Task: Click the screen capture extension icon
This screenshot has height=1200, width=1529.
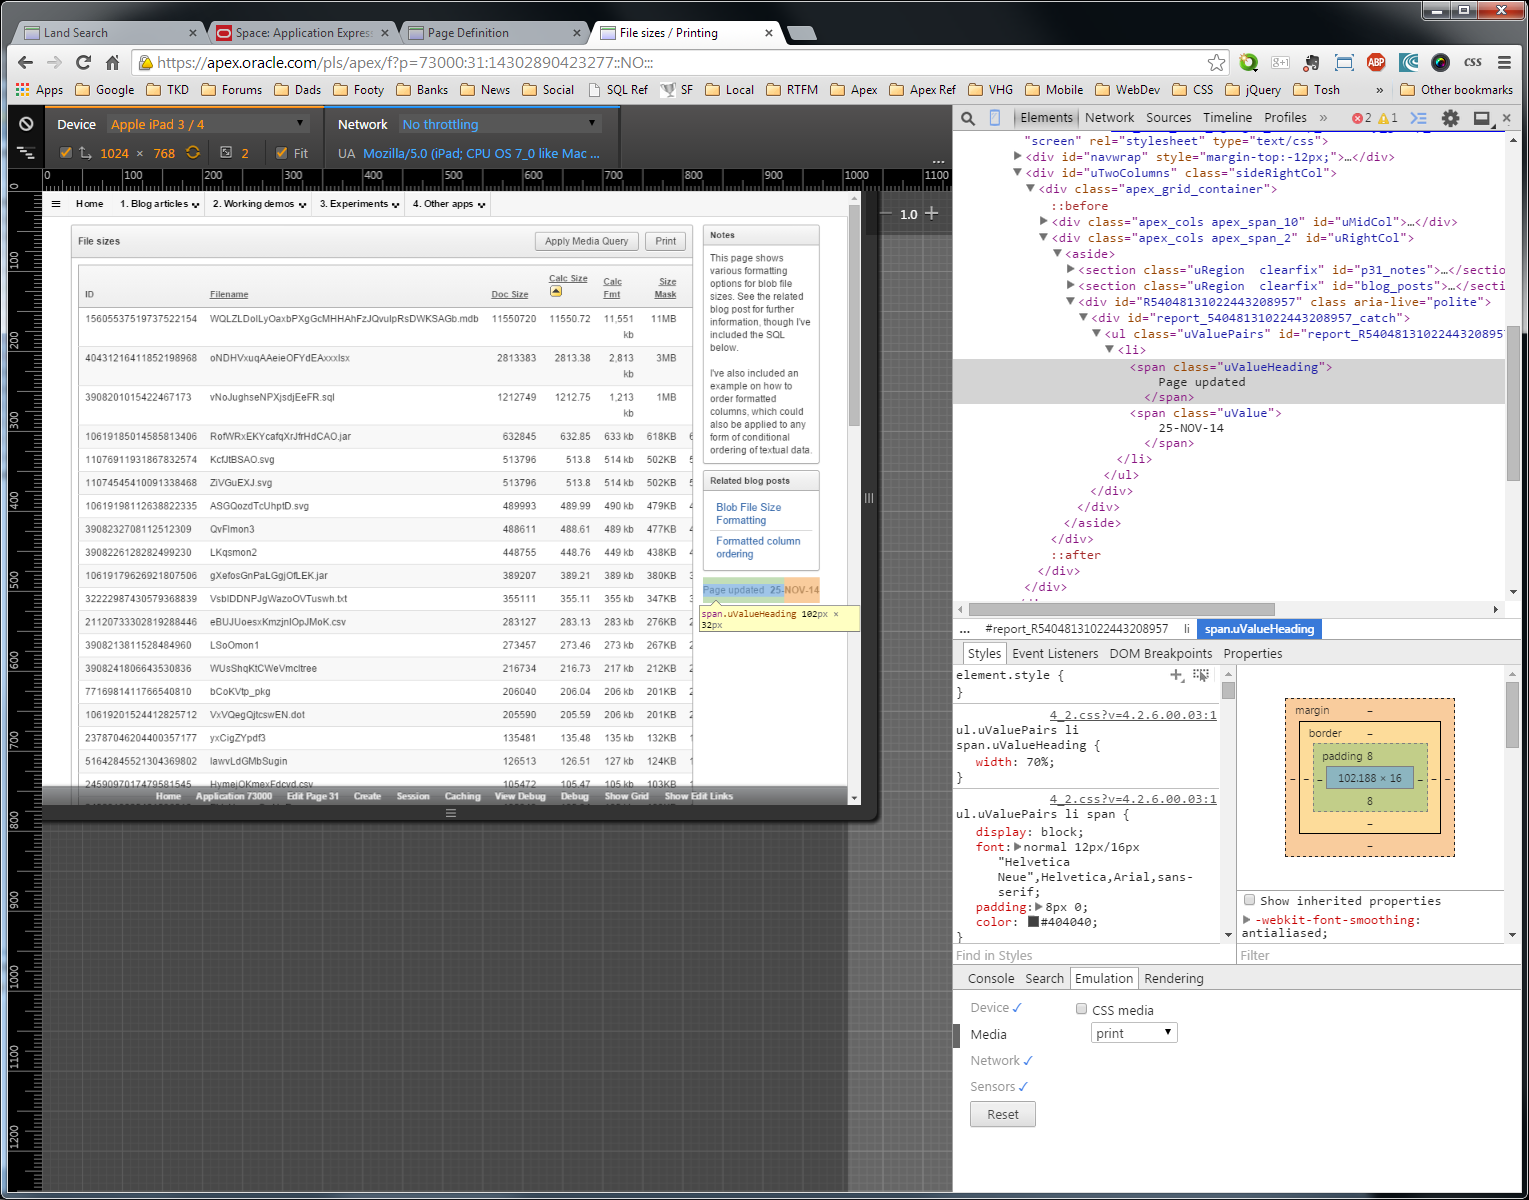Action: pos(1344,62)
